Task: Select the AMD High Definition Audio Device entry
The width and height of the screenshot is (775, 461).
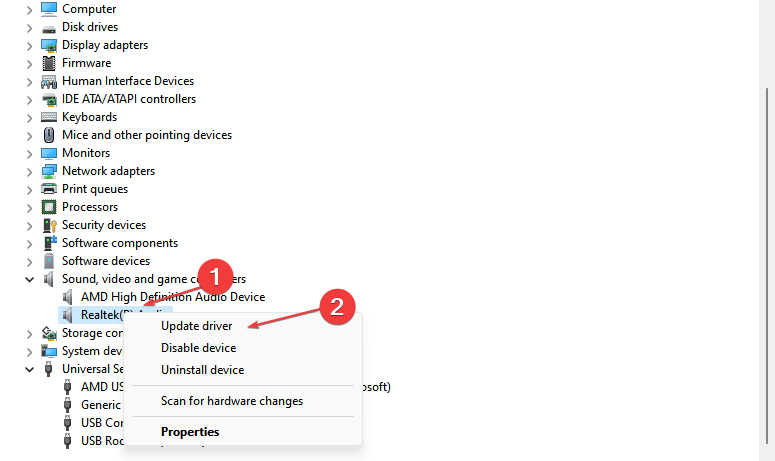Action: pyautogui.click(x=173, y=297)
